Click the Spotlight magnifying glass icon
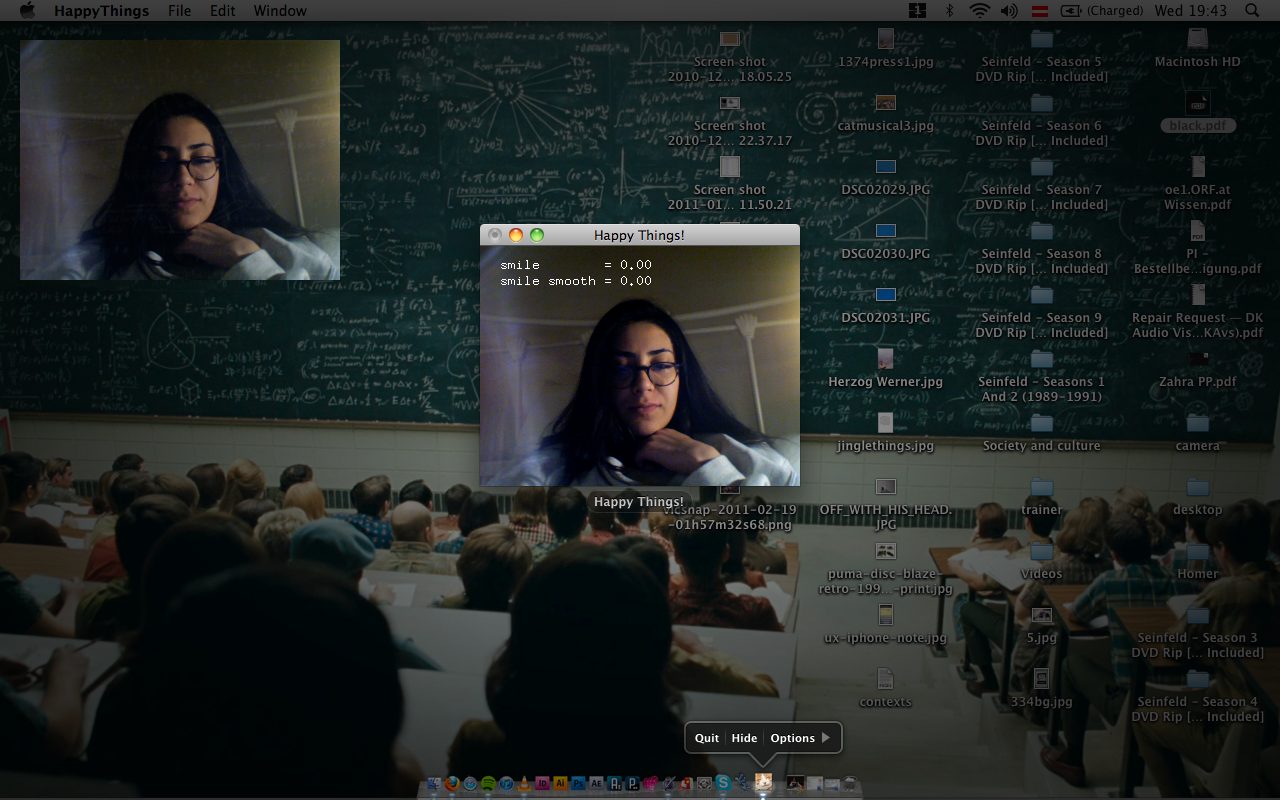 (x=1252, y=11)
